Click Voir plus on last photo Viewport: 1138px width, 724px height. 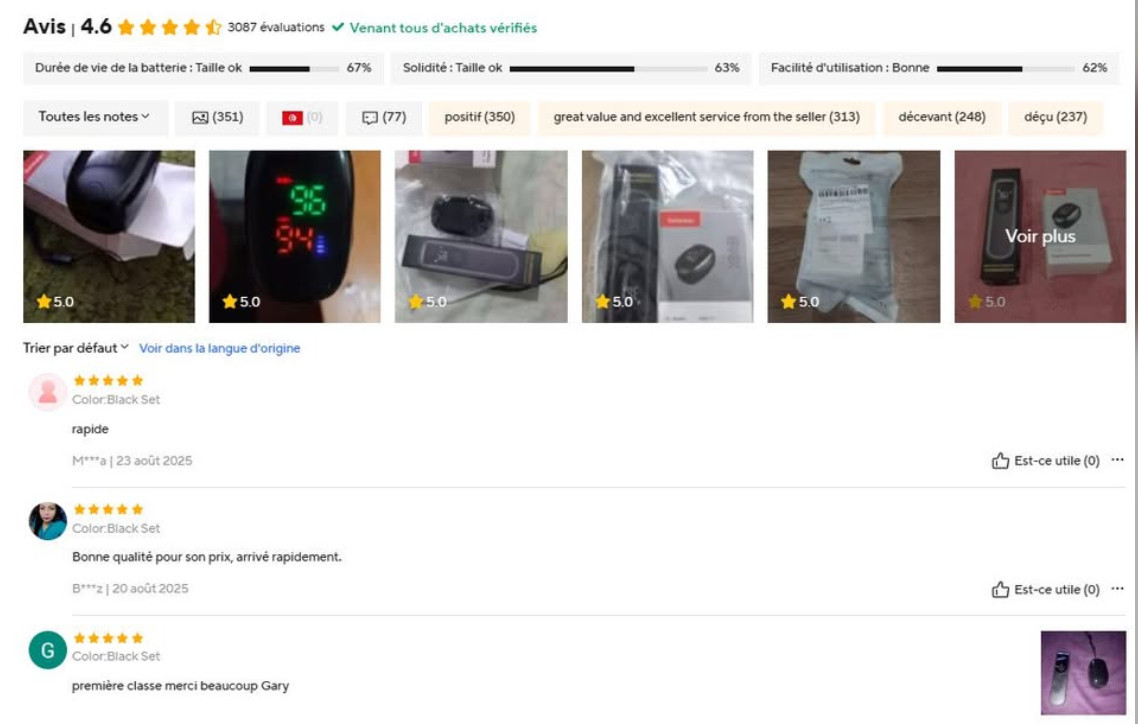click(x=1040, y=236)
